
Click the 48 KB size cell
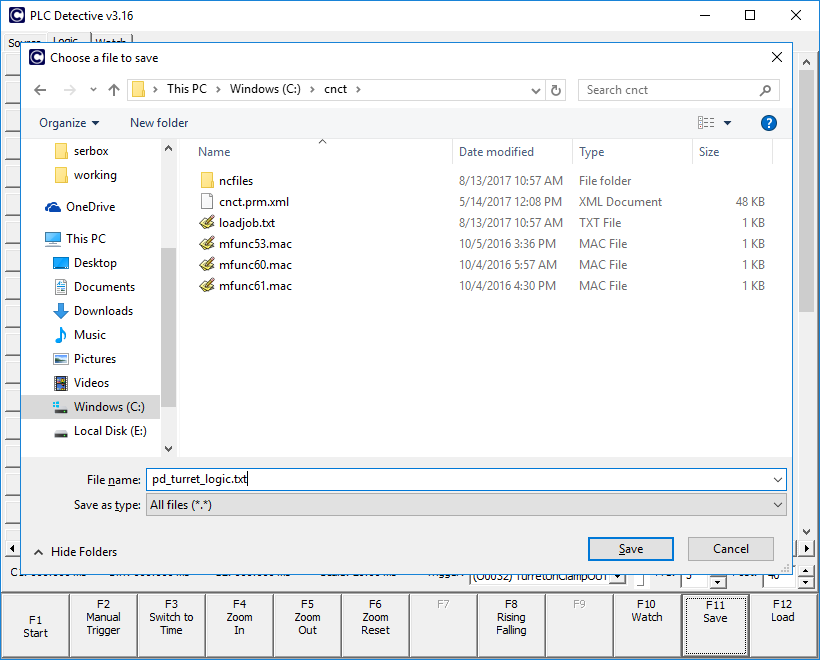(x=750, y=202)
